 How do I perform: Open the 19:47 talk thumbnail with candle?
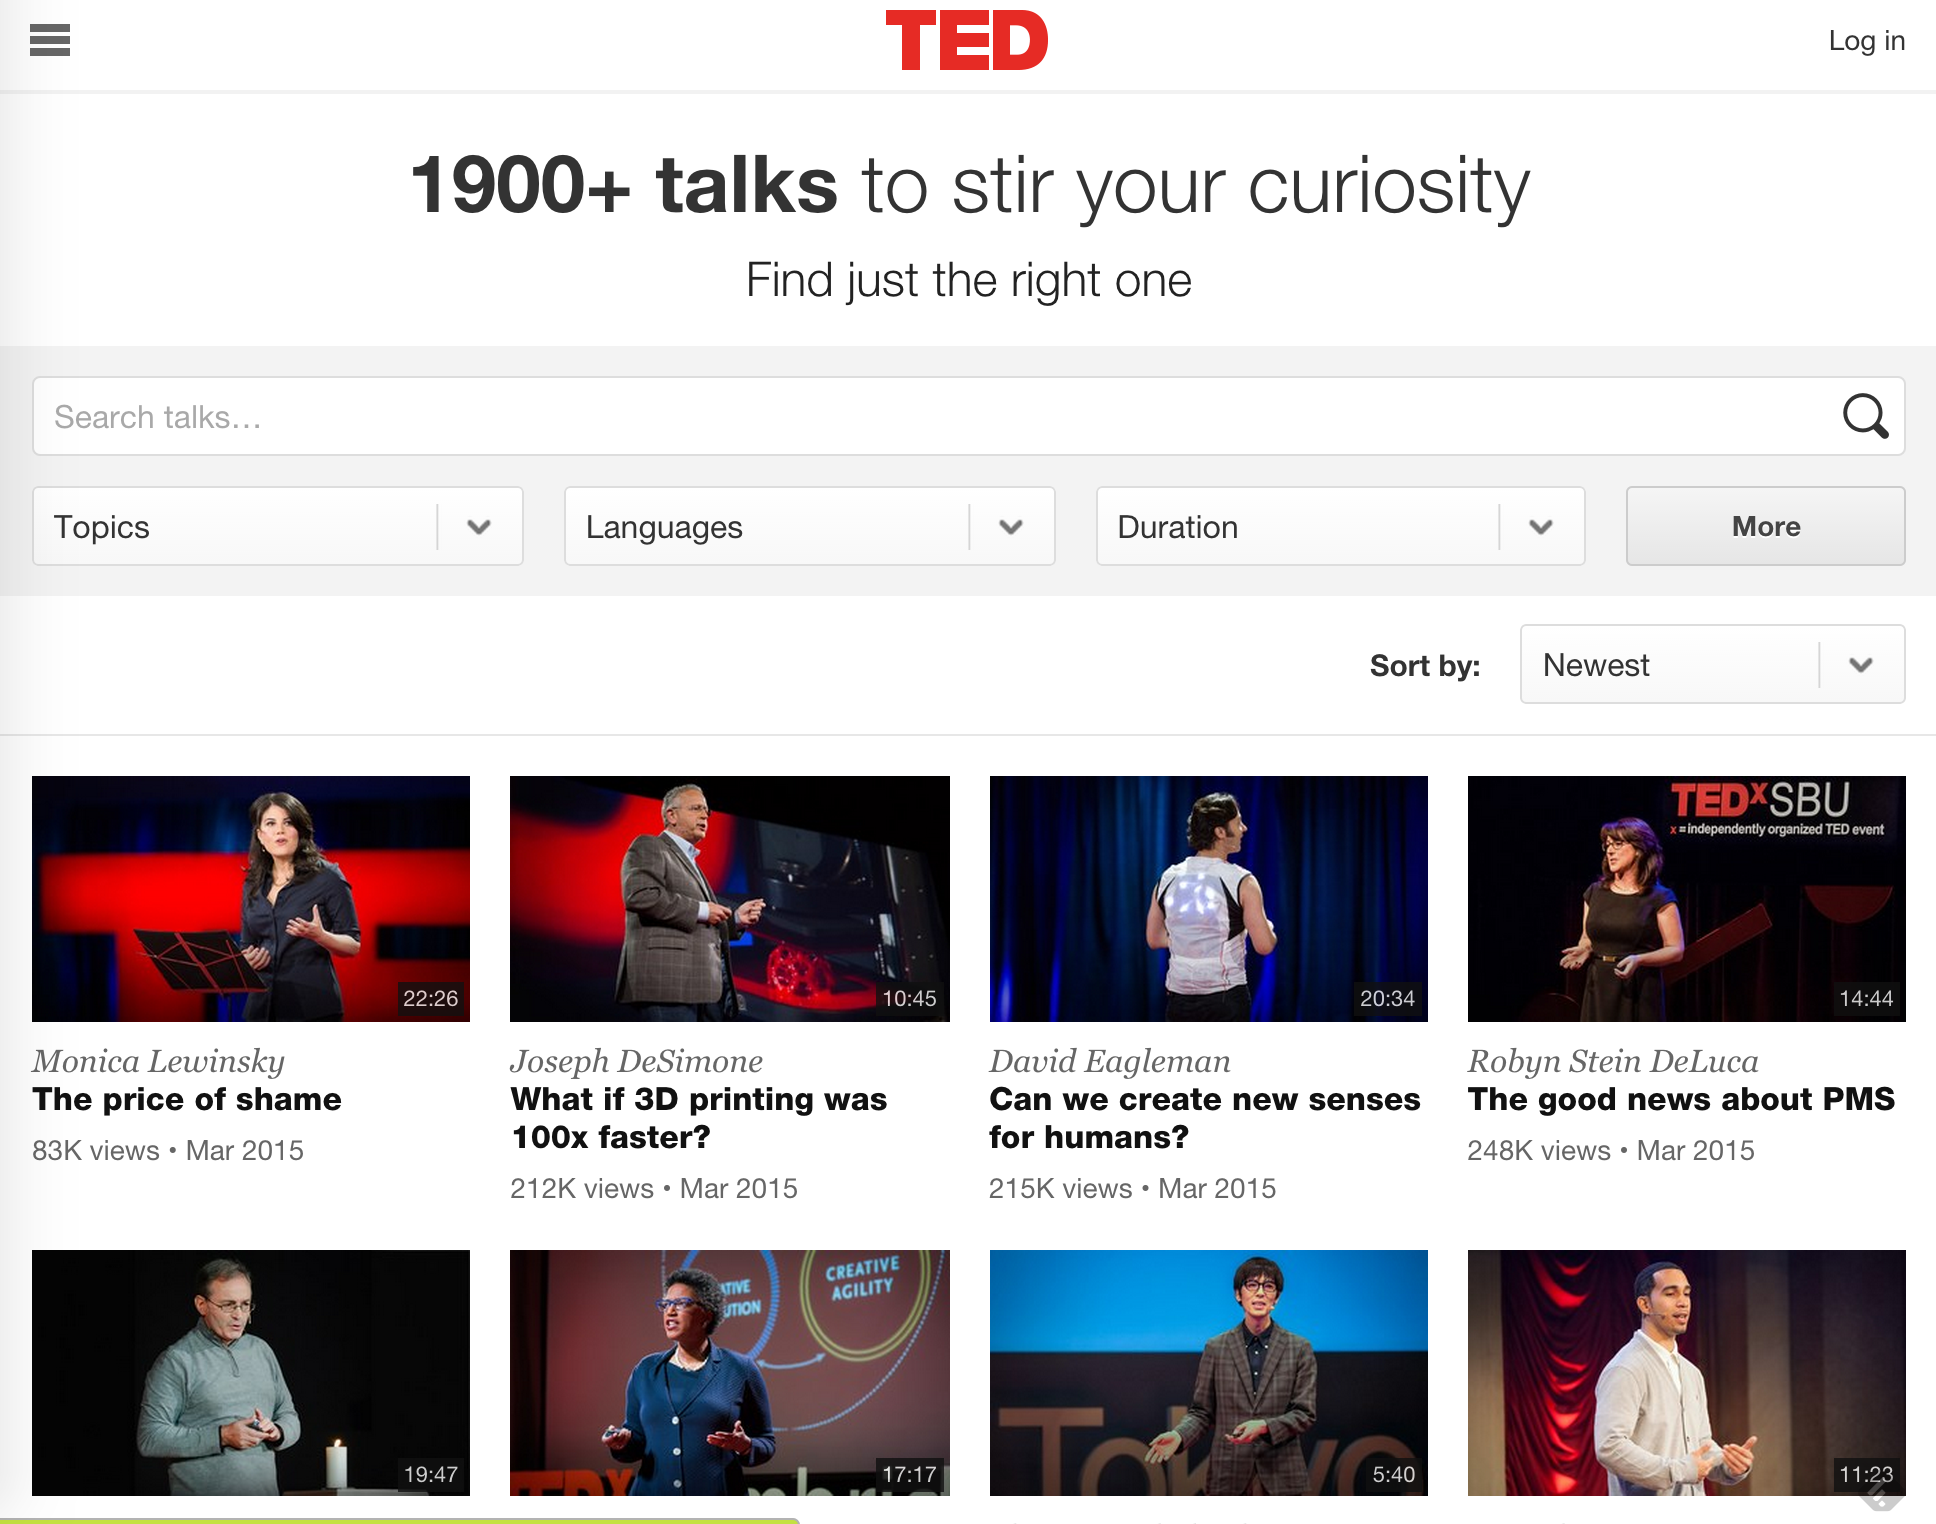pos(251,1373)
